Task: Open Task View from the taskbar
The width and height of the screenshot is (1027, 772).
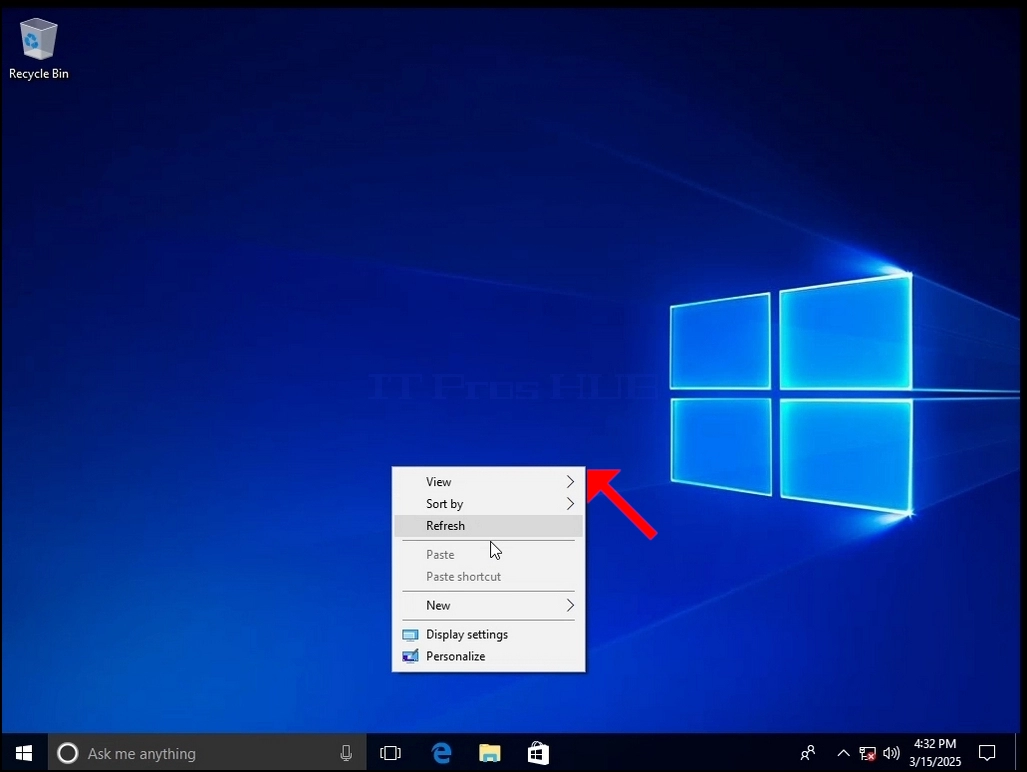Action: pyautogui.click(x=390, y=753)
